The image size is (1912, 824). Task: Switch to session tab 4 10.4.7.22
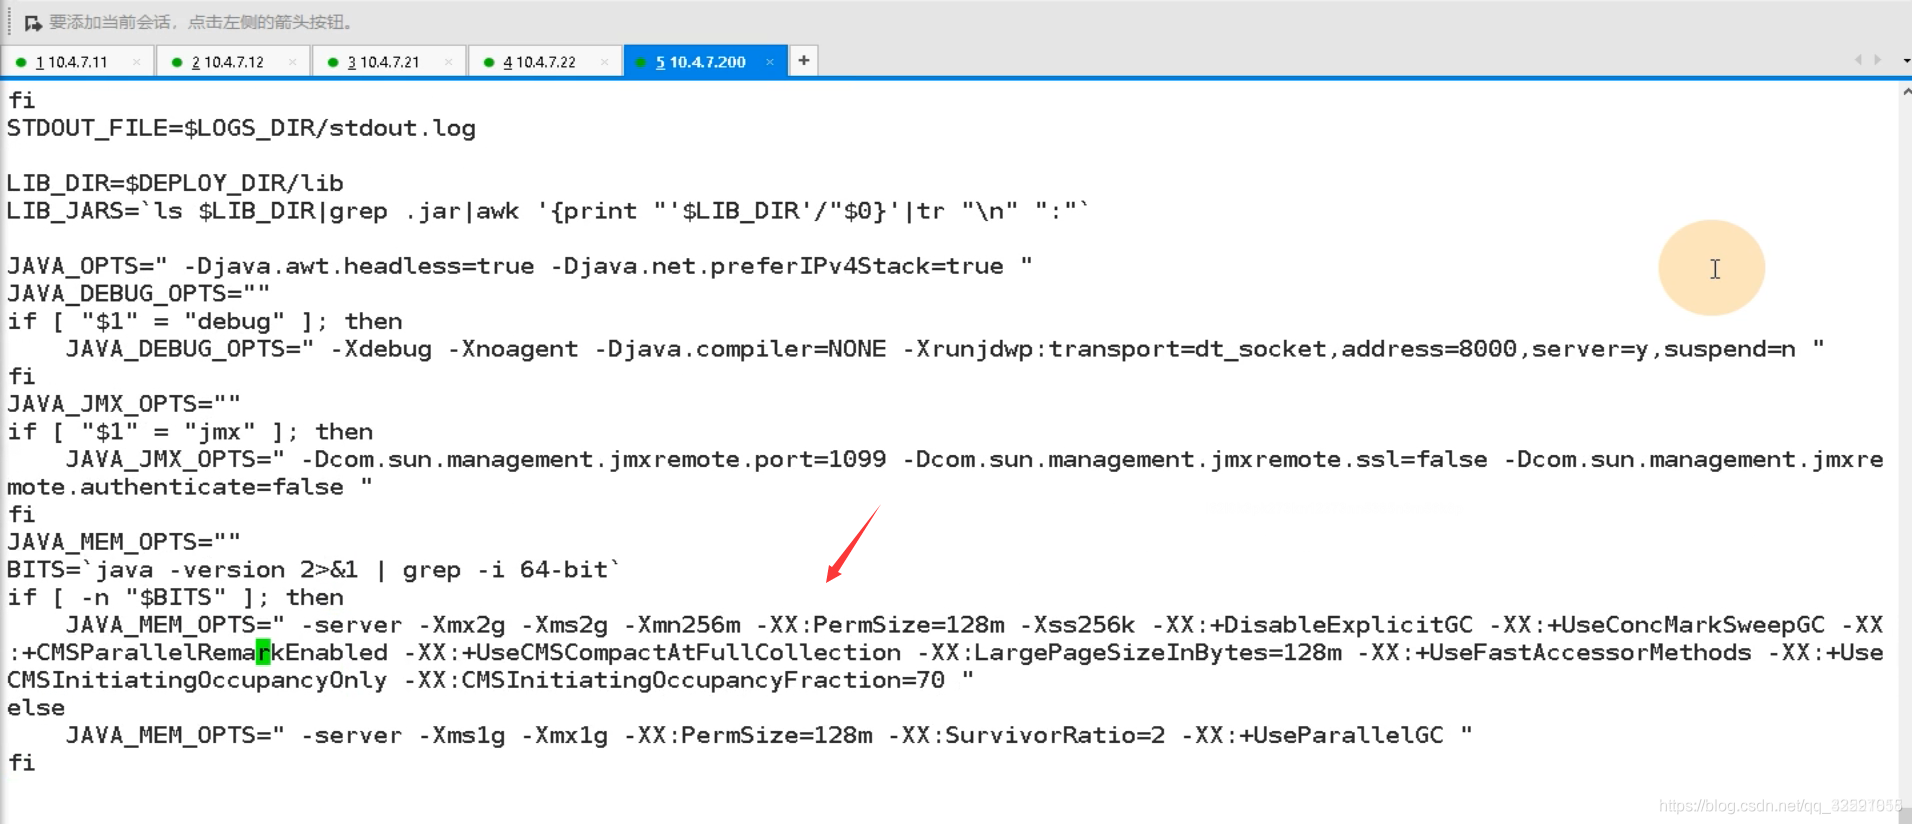coord(546,62)
